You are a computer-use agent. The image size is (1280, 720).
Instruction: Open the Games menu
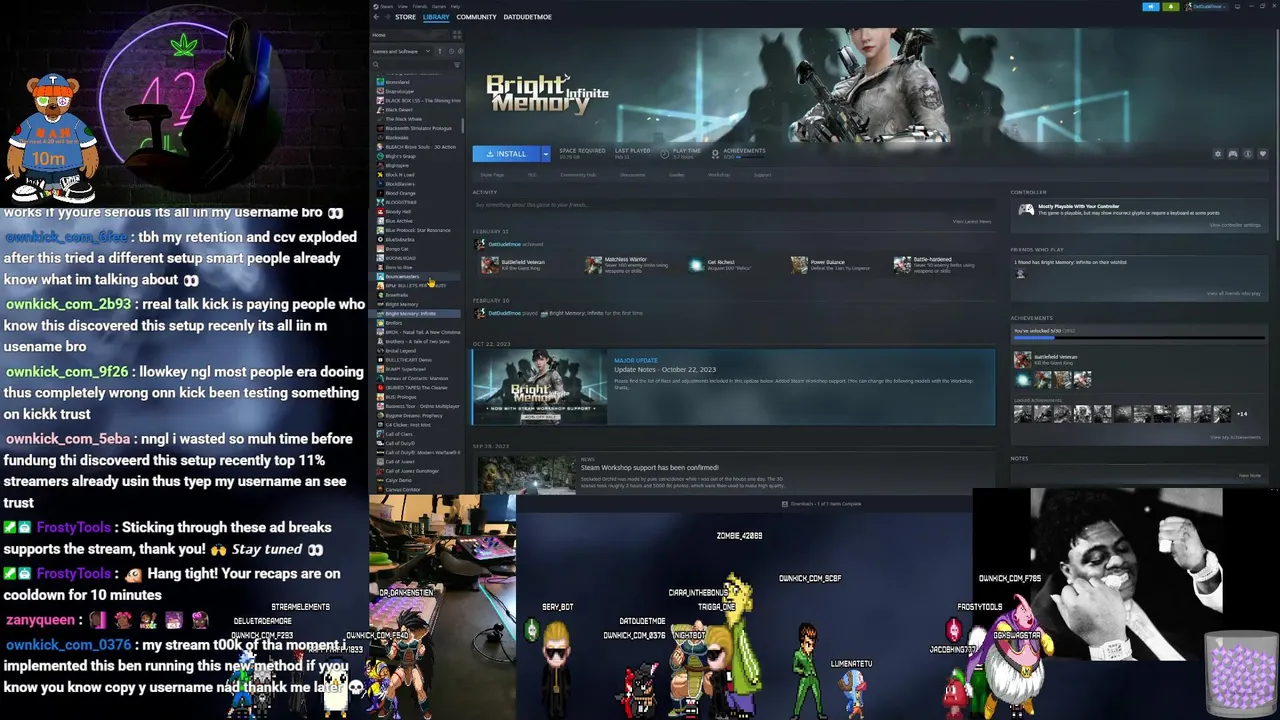pos(439,6)
